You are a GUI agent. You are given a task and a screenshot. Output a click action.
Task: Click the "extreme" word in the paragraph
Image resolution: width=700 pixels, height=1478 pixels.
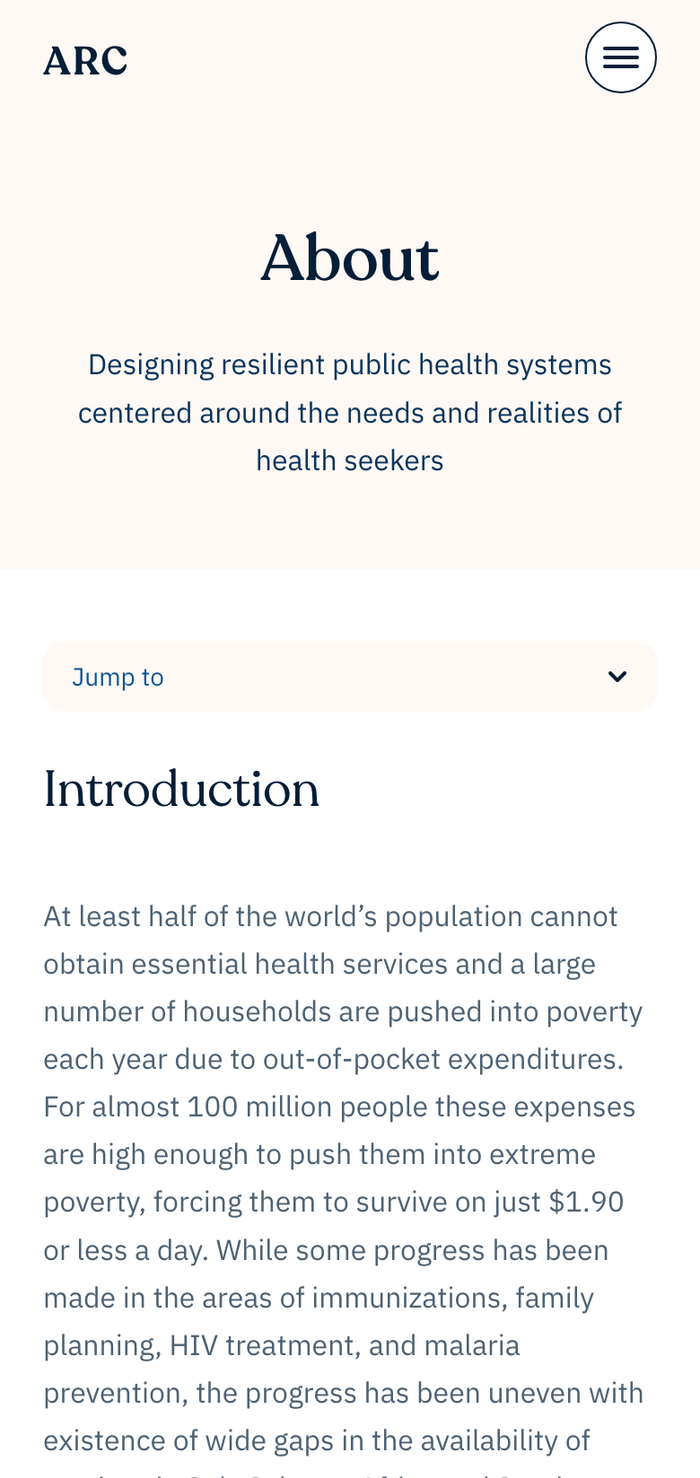[542, 1155]
